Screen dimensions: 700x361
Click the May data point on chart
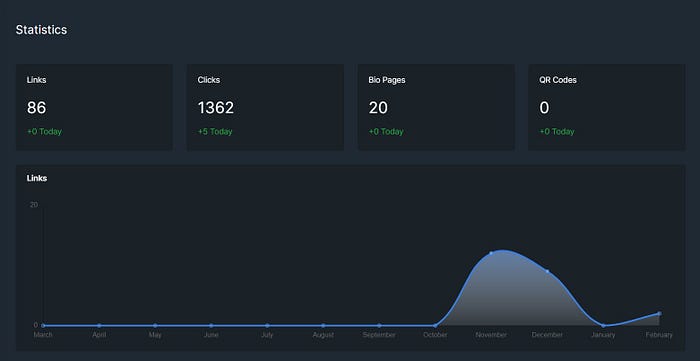coord(155,325)
